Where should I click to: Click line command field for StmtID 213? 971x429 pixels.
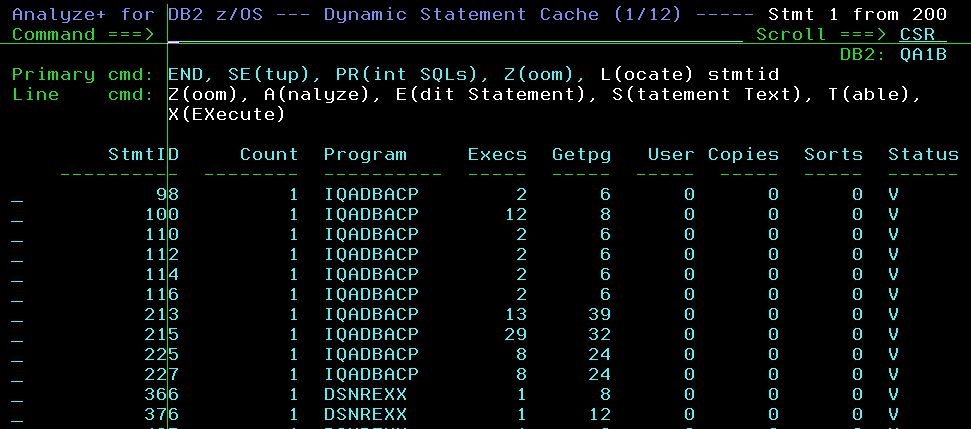17,315
